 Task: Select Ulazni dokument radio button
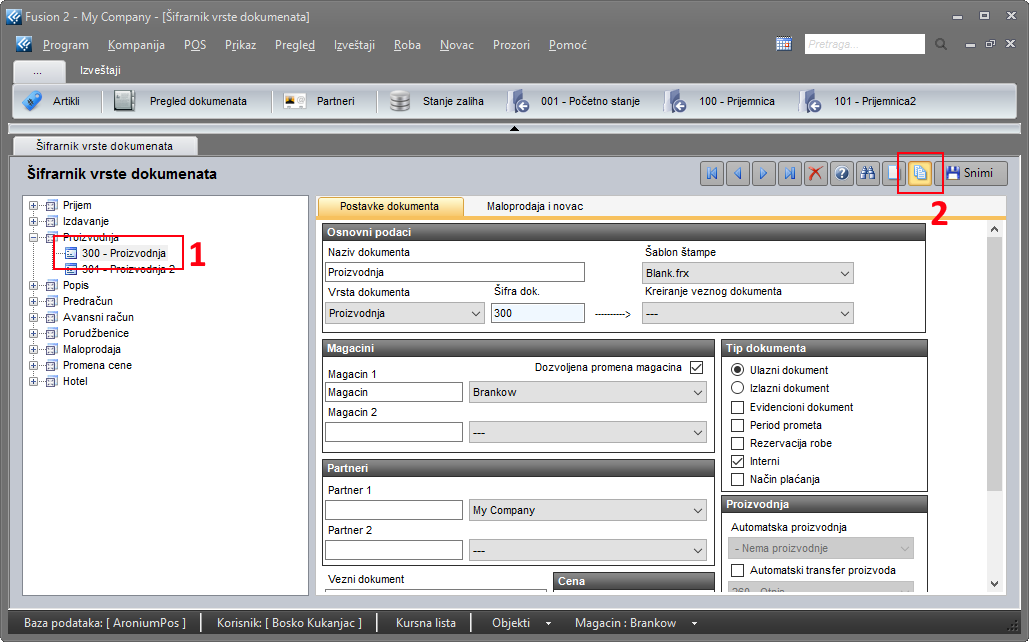pyautogui.click(x=738, y=370)
